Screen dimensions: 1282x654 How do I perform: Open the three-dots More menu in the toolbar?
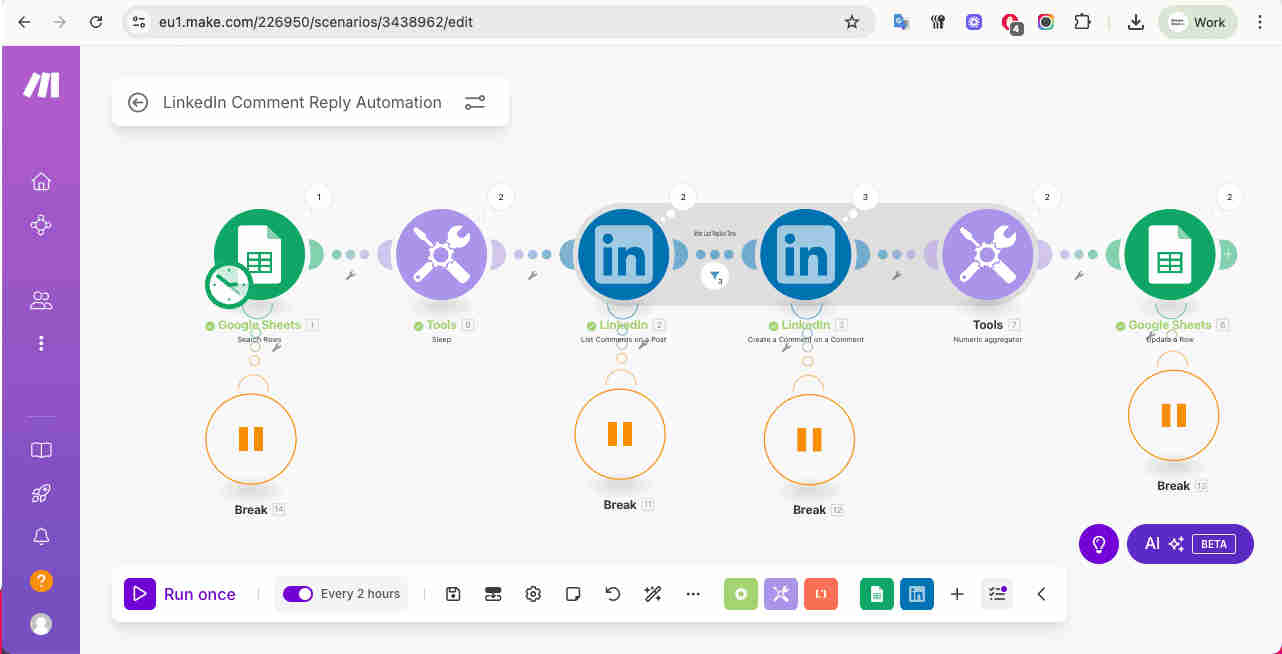click(693, 594)
